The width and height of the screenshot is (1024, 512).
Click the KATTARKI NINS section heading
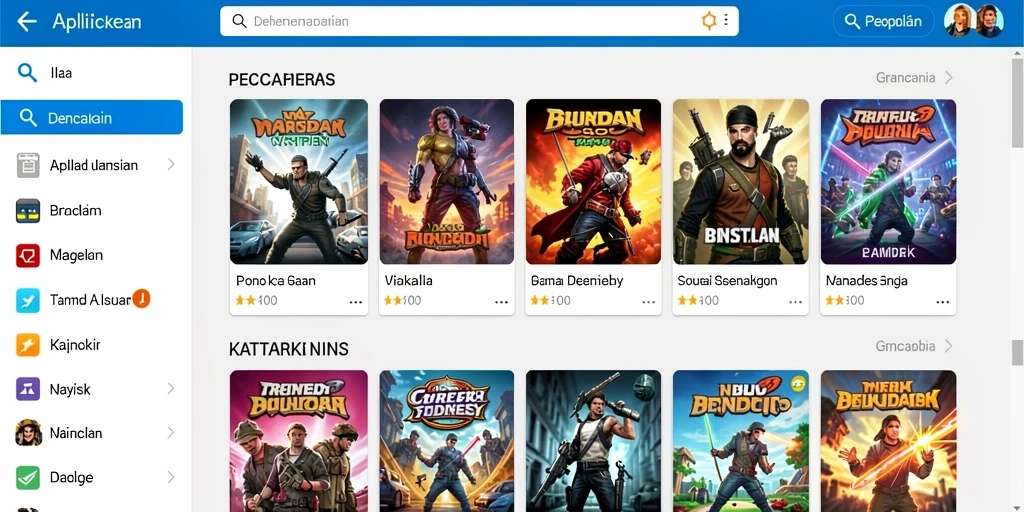[x=289, y=349]
